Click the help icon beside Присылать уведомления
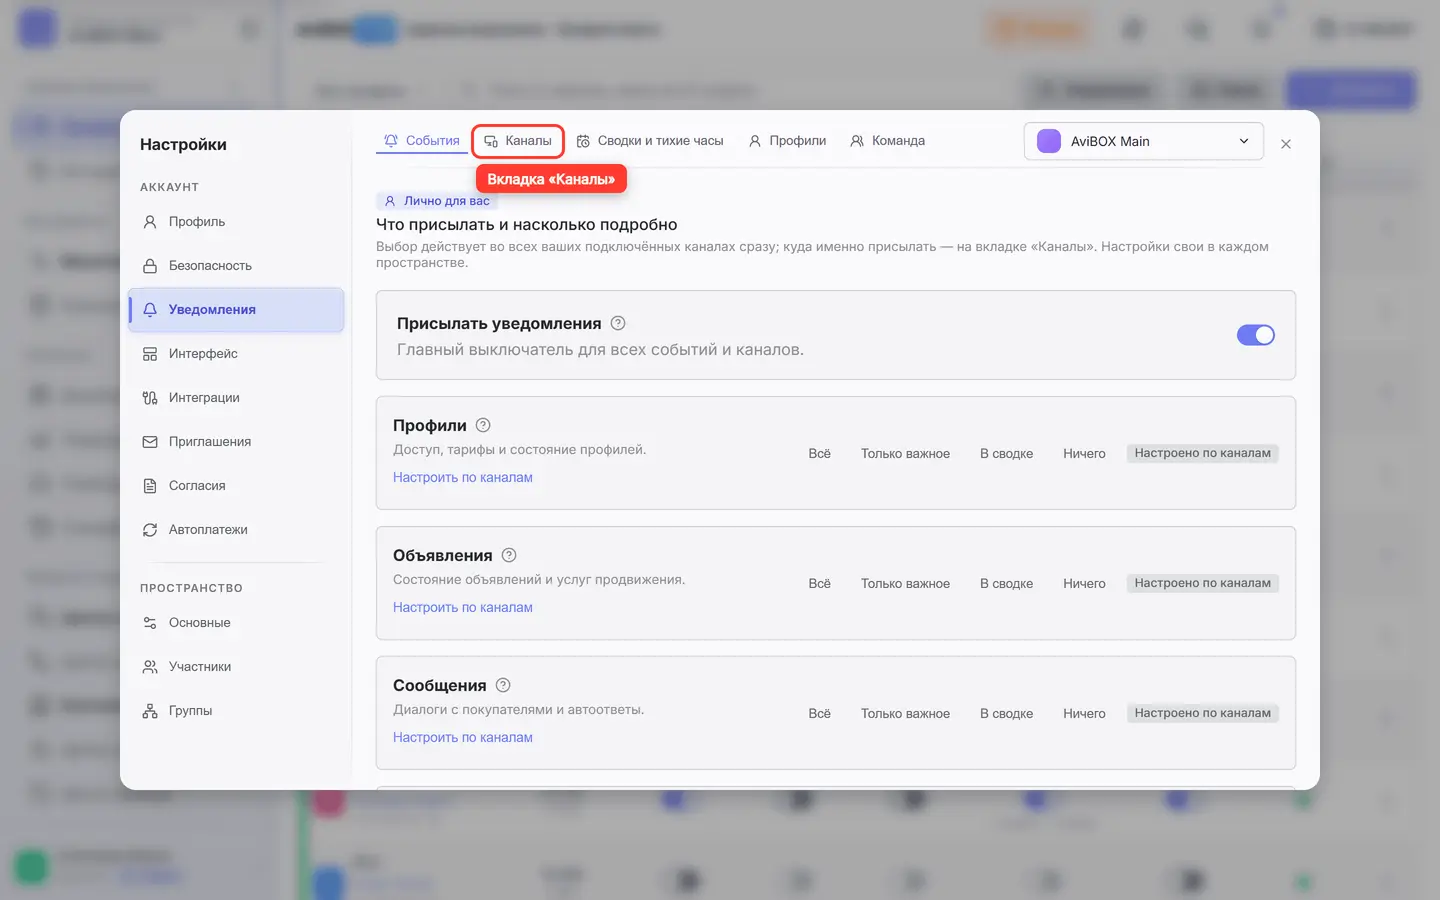The width and height of the screenshot is (1440, 900). (618, 323)
